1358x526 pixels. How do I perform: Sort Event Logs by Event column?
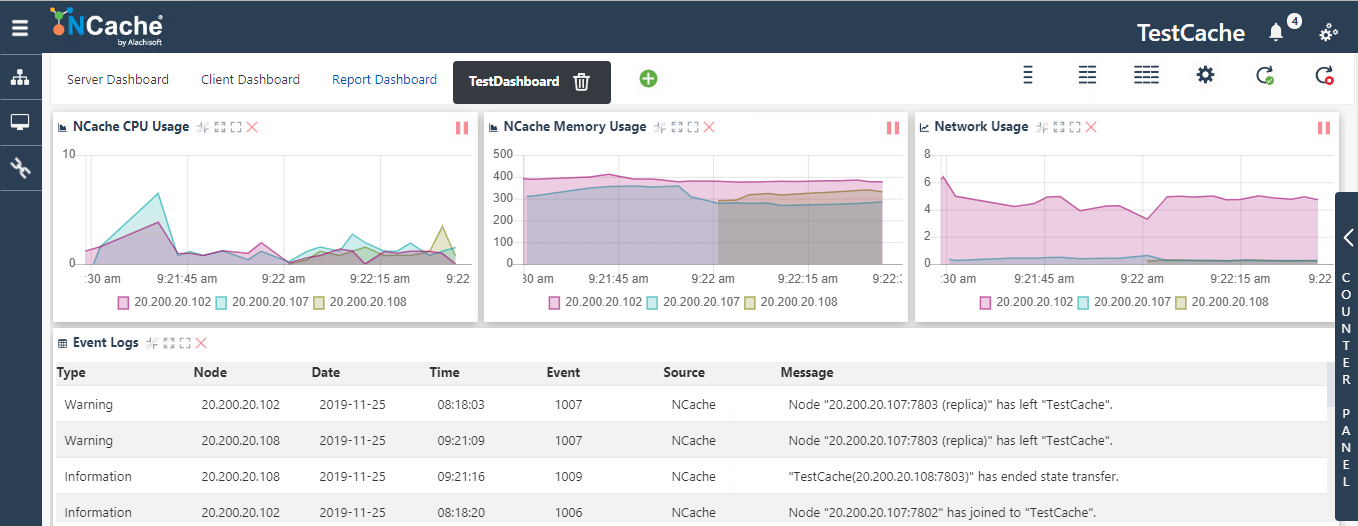click(x=563, y=373)
